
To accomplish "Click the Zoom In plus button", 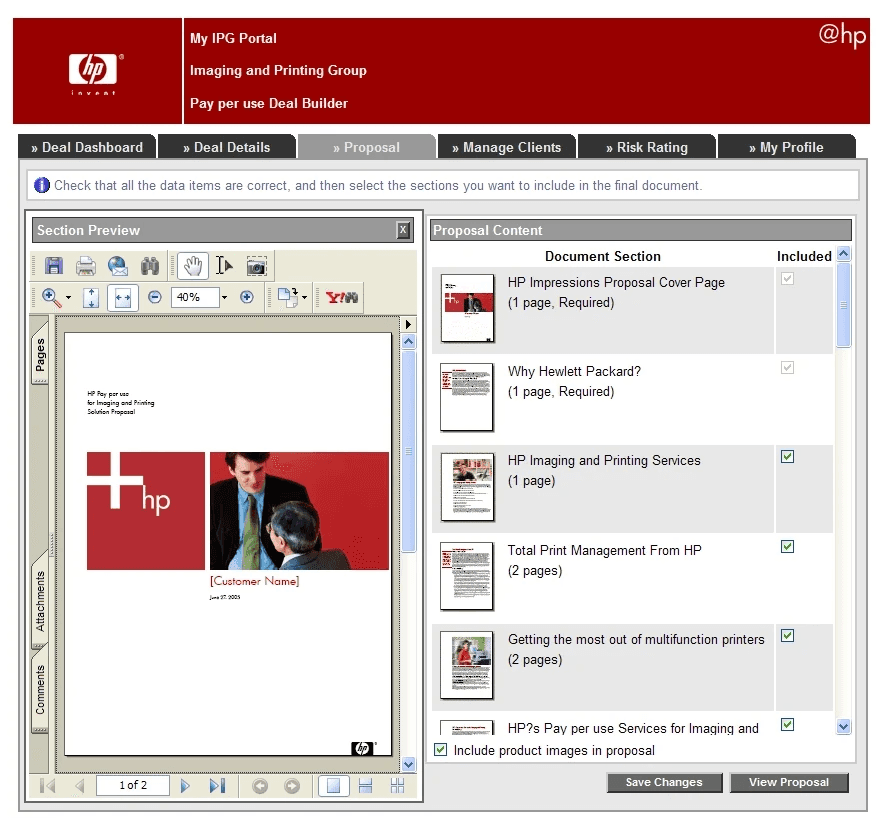I will (x=246, y=297).
